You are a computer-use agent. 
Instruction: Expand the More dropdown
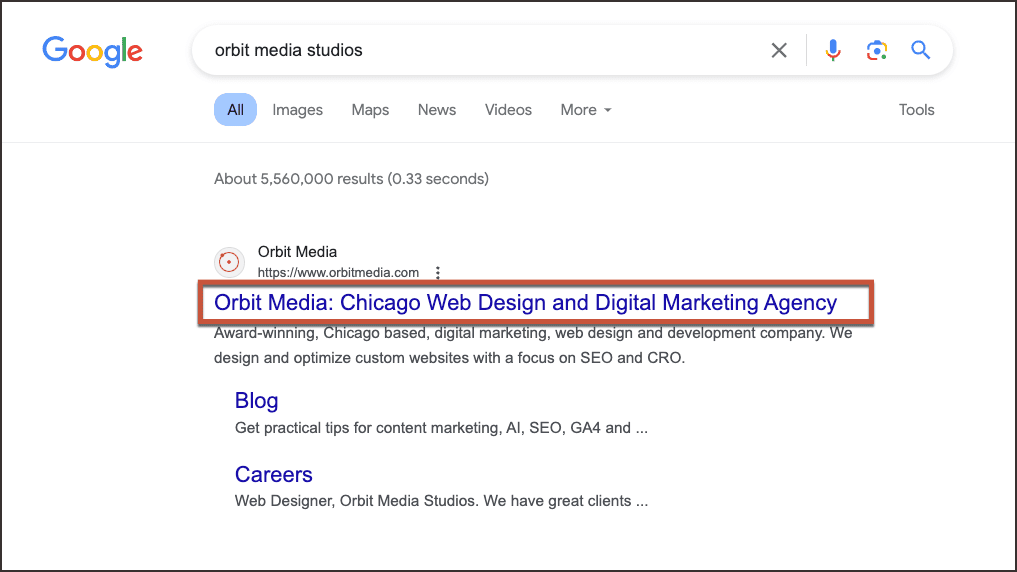tap(586, 110)
